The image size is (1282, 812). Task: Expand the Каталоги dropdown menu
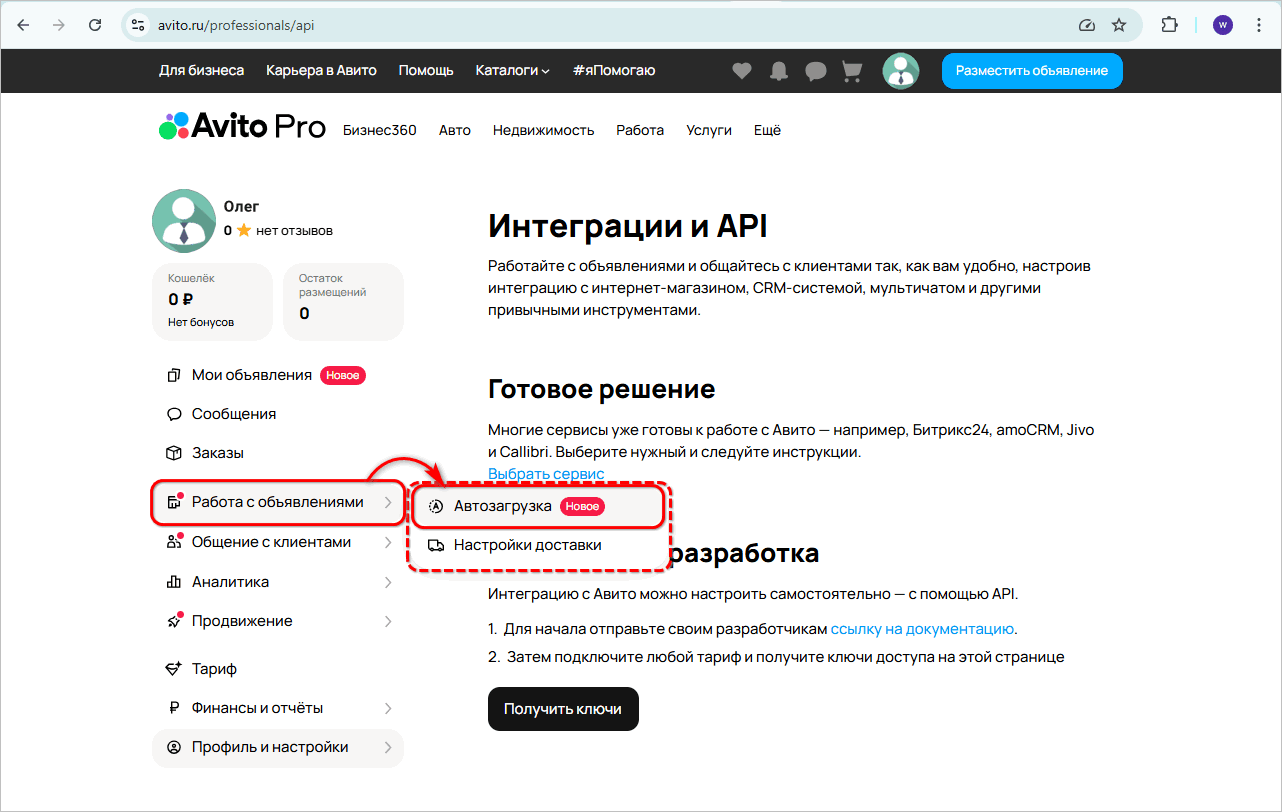513,71
